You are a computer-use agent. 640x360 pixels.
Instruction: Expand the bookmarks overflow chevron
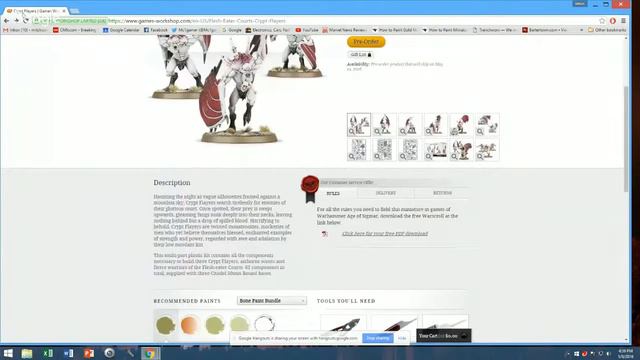point(582,30)
